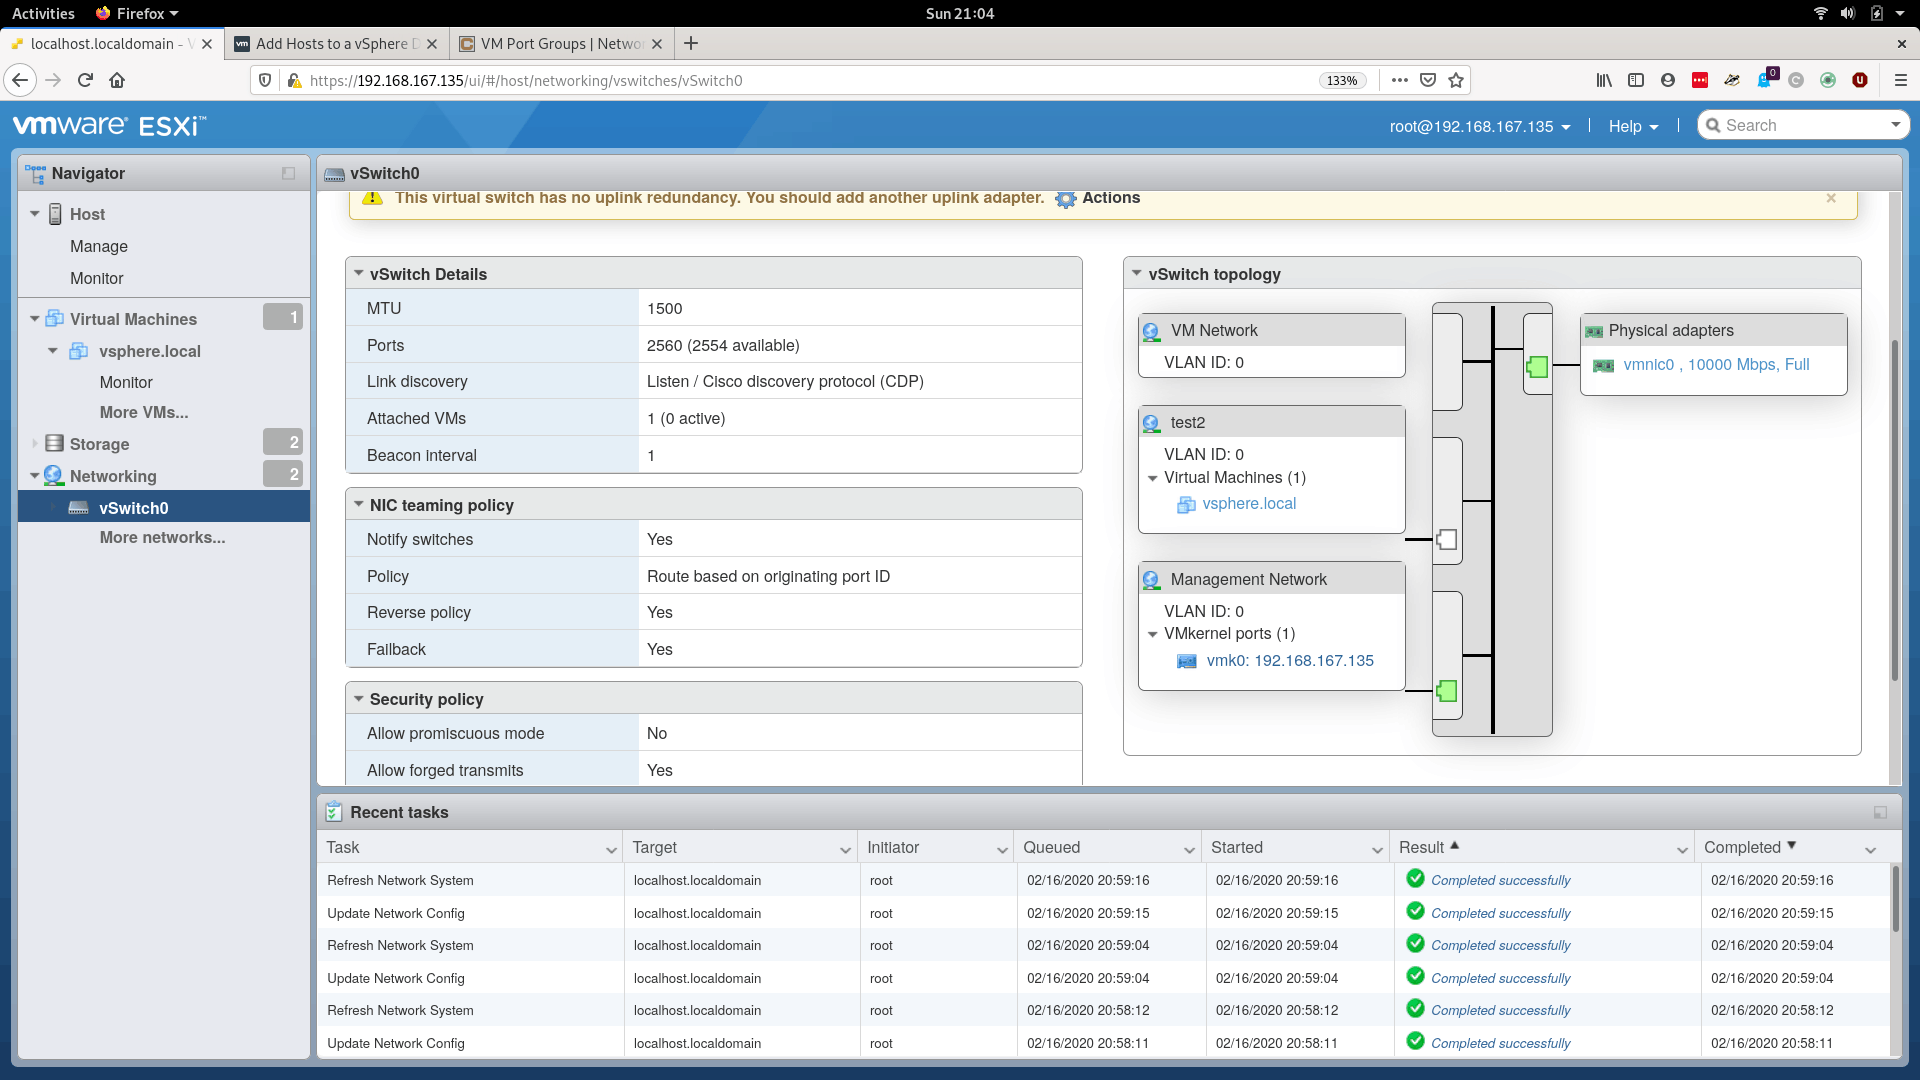Image resolution: width=1920 pixels, height=1080 pixels.
Task: Bookmark this page with star icon
Action: 1456,80
